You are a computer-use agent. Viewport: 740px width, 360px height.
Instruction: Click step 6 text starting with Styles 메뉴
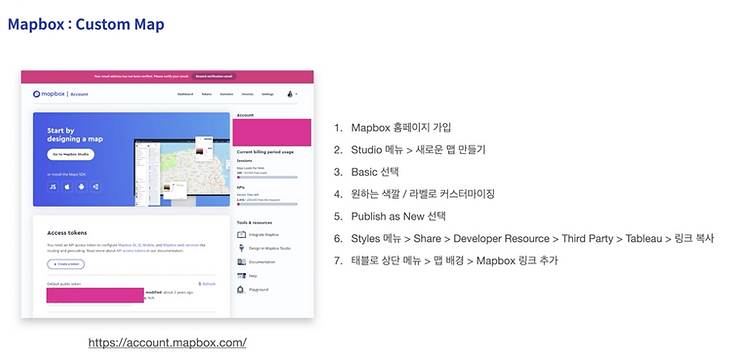(532, 238)
